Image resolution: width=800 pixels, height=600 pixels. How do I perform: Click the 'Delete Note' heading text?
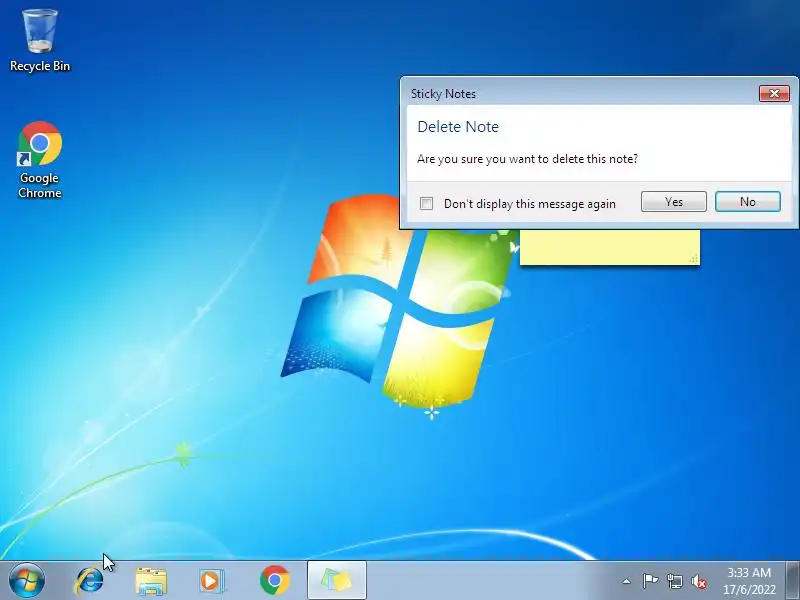(x=458, y=127)
